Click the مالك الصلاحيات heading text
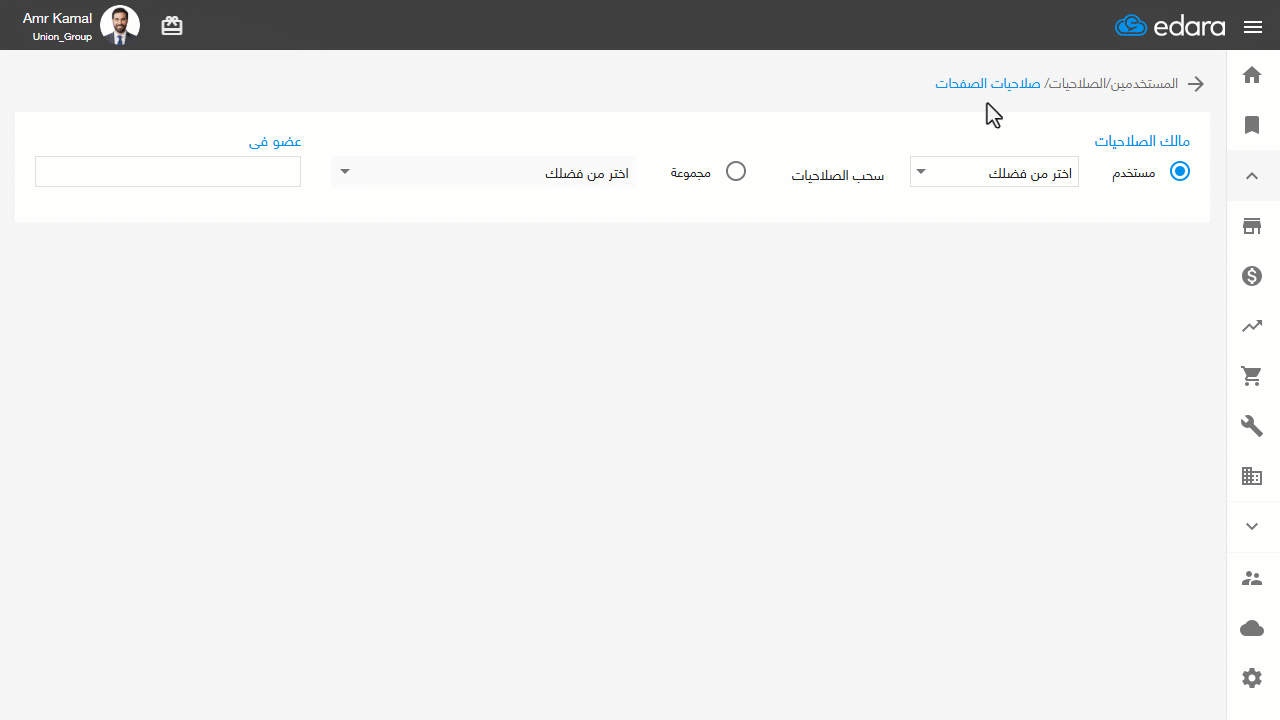The height and width of the screenshot is (720, 1280). click(1142, 141)
